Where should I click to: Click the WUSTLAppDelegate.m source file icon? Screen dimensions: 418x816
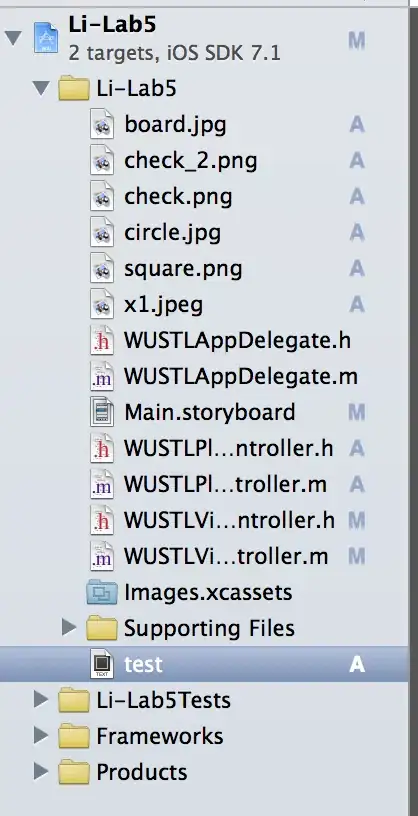102,376
